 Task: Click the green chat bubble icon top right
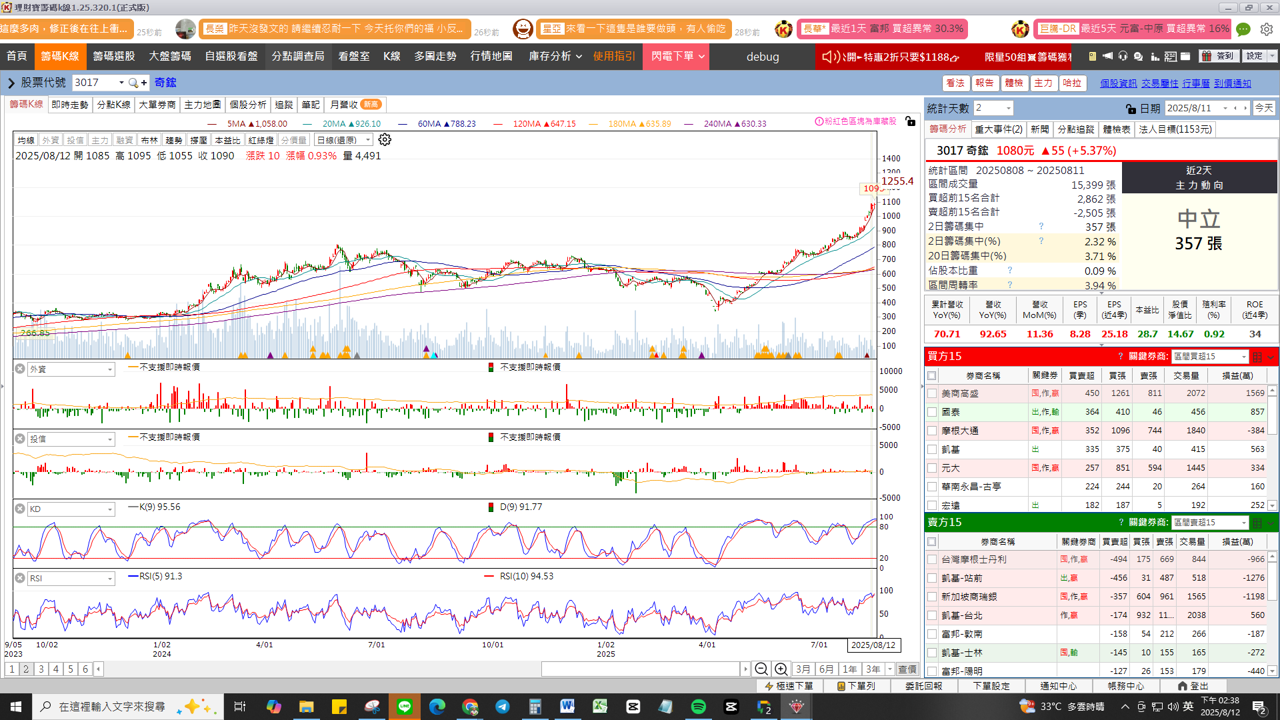pos(1244,29)
